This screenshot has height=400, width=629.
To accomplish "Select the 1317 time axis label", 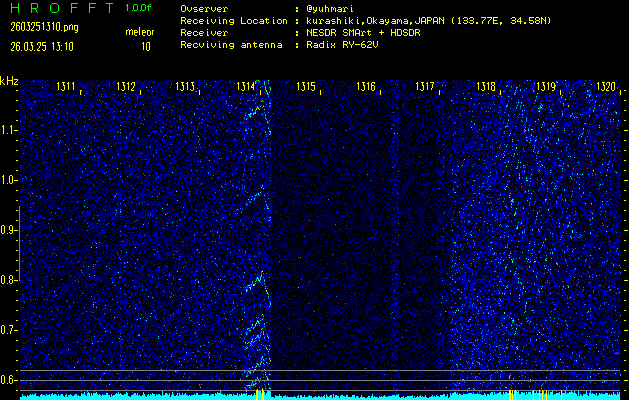I will point(425,86).
